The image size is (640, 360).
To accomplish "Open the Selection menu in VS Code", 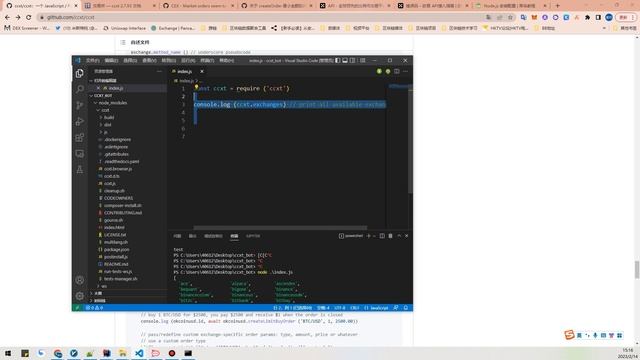I will (130, 60).
